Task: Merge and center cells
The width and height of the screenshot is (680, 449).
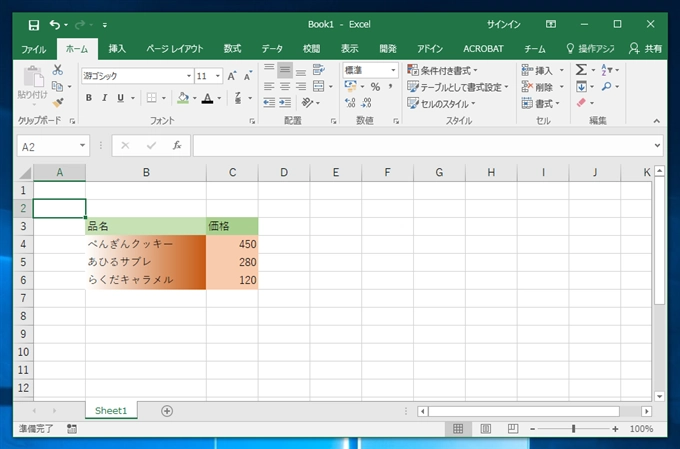Action: click(x=319, y=86)
